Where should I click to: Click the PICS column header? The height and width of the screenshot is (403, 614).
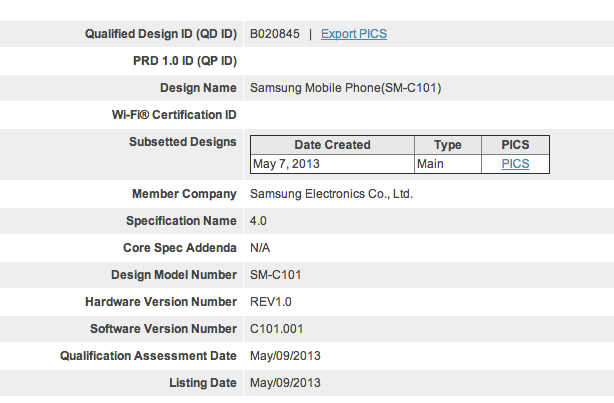coord(515,145)
